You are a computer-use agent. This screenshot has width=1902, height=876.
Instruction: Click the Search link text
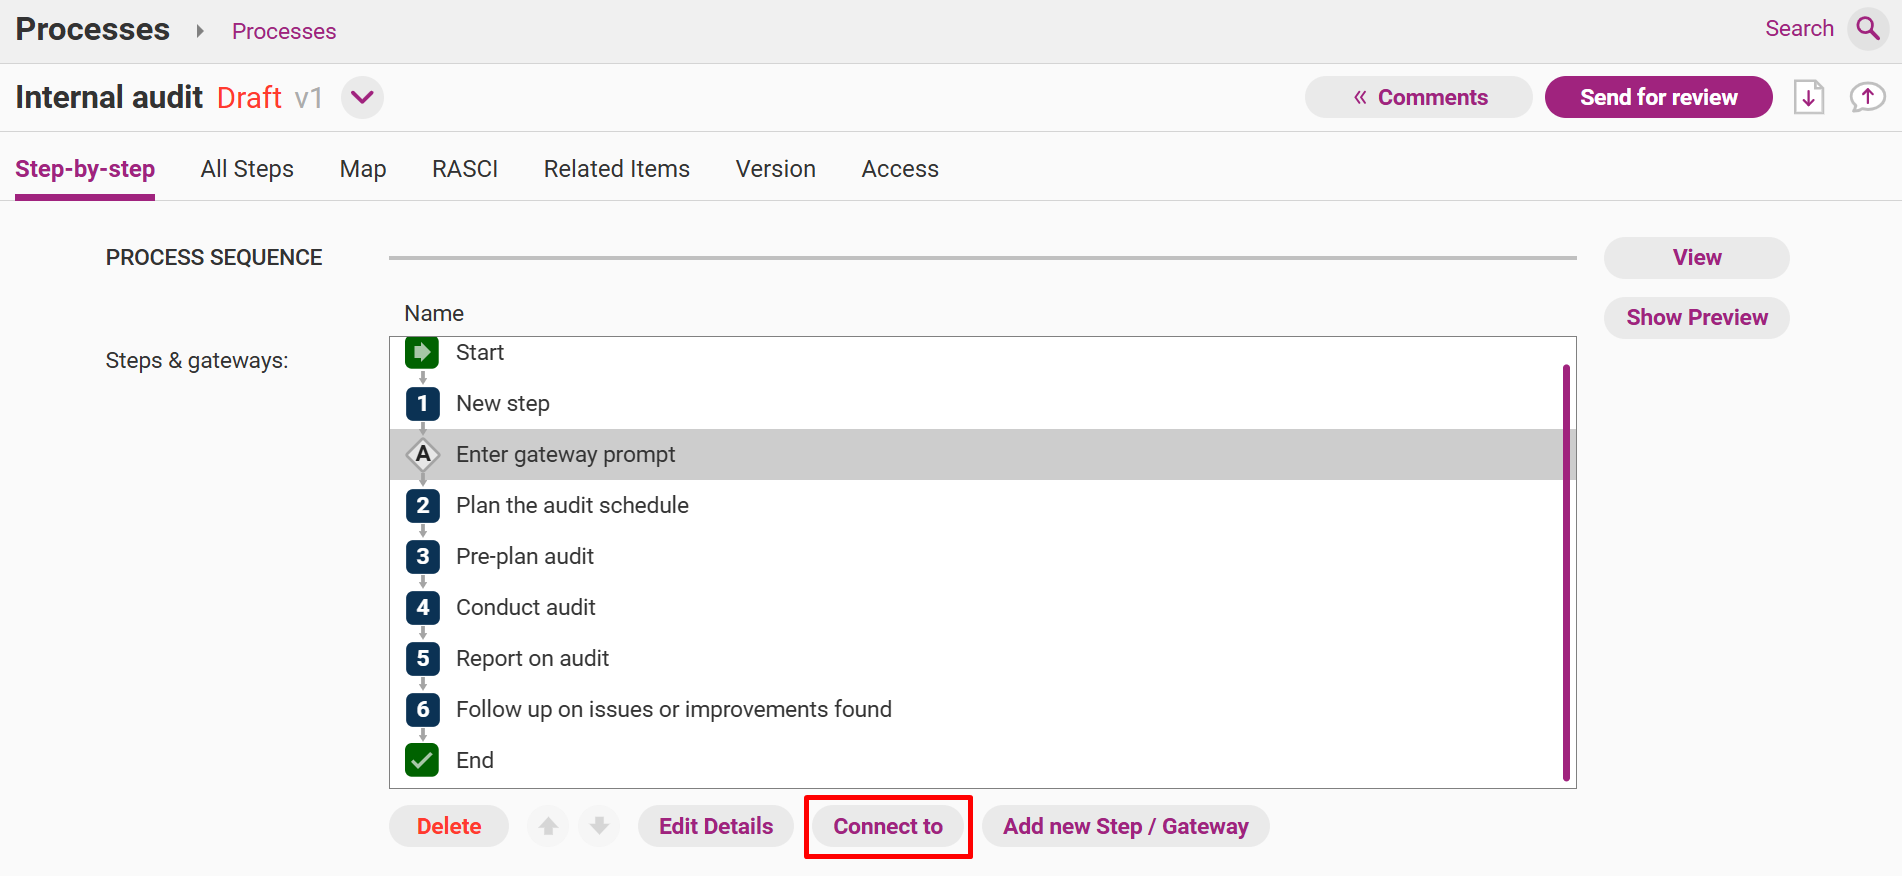[1799, 28]
